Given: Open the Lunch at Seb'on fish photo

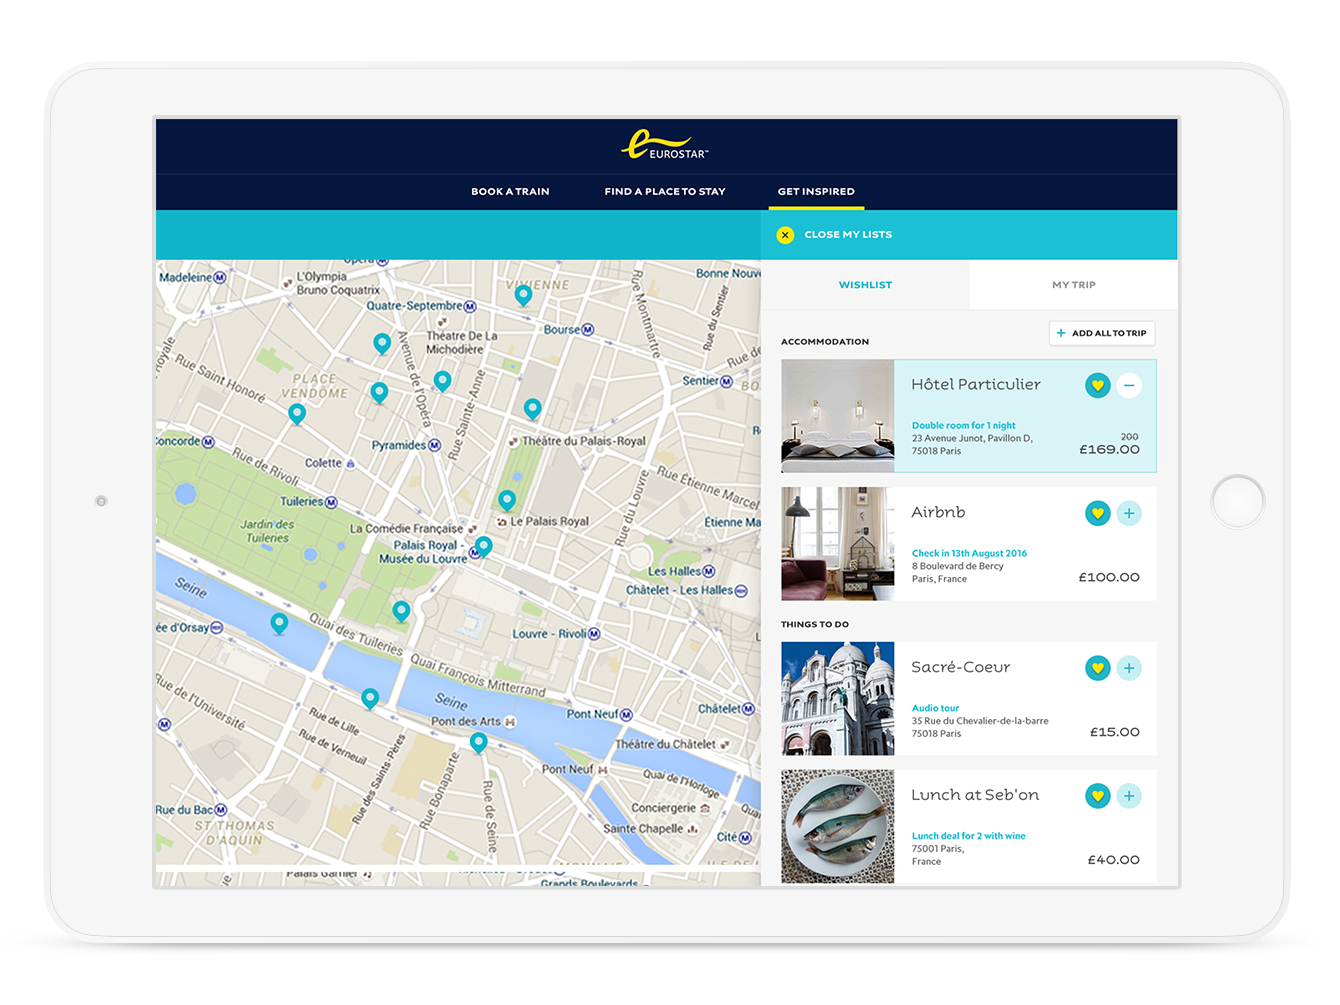Looking at the screenshot, I should pyautogui.click(x=838, y=827).
